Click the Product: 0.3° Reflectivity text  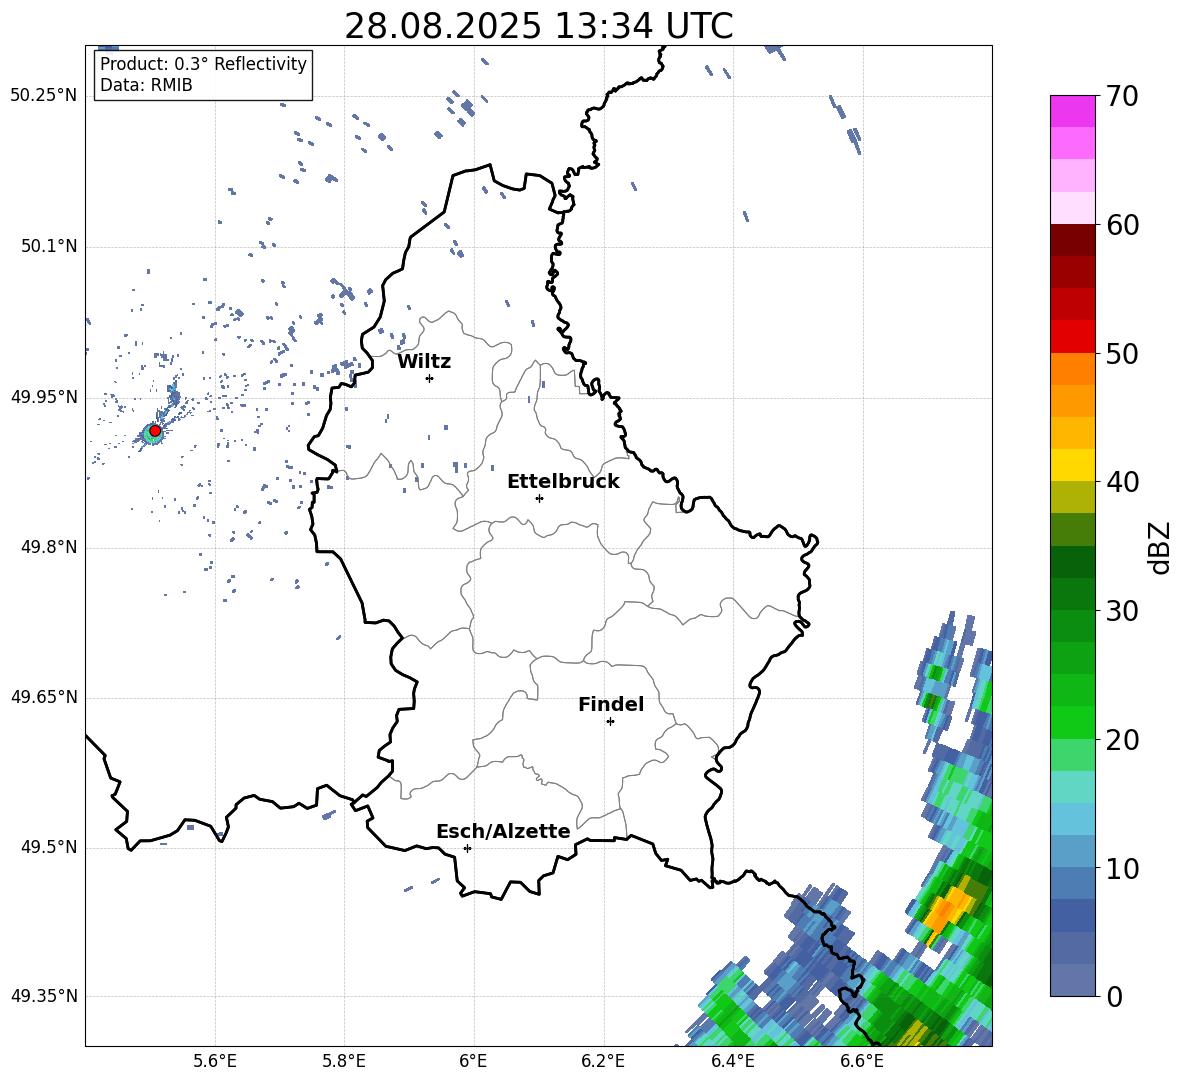click(x=203, y=63)
